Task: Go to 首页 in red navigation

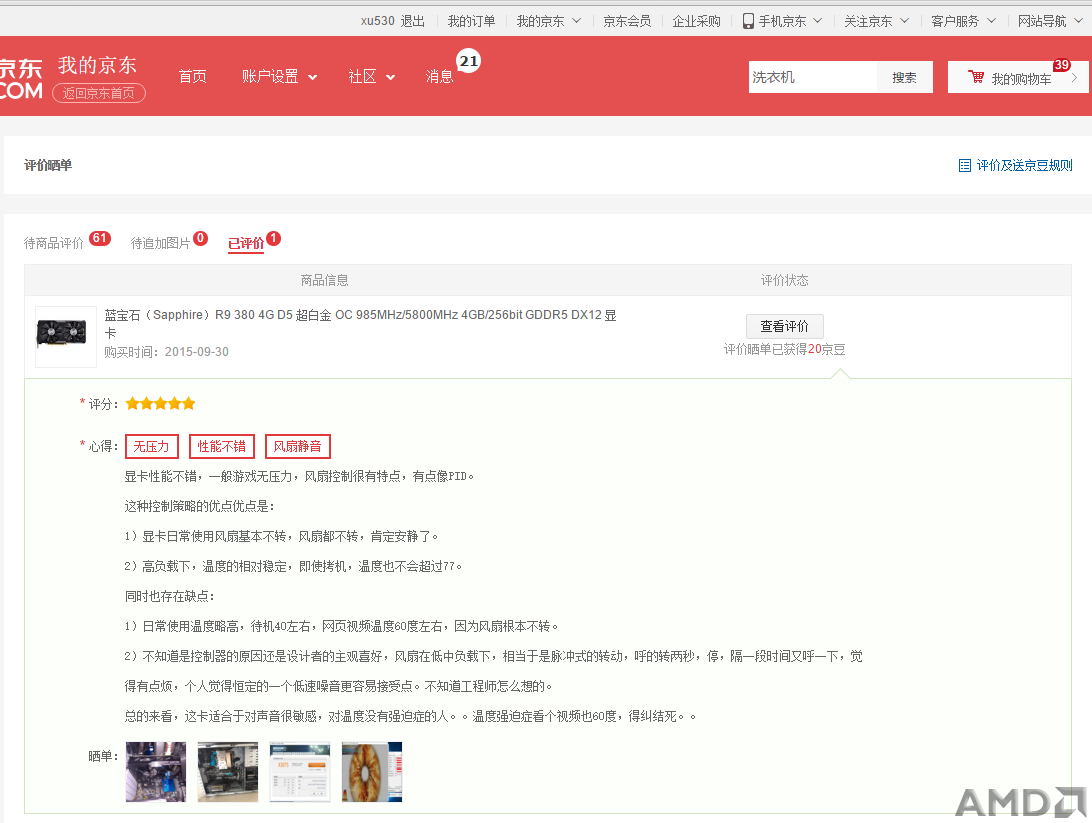Action: 192,77
